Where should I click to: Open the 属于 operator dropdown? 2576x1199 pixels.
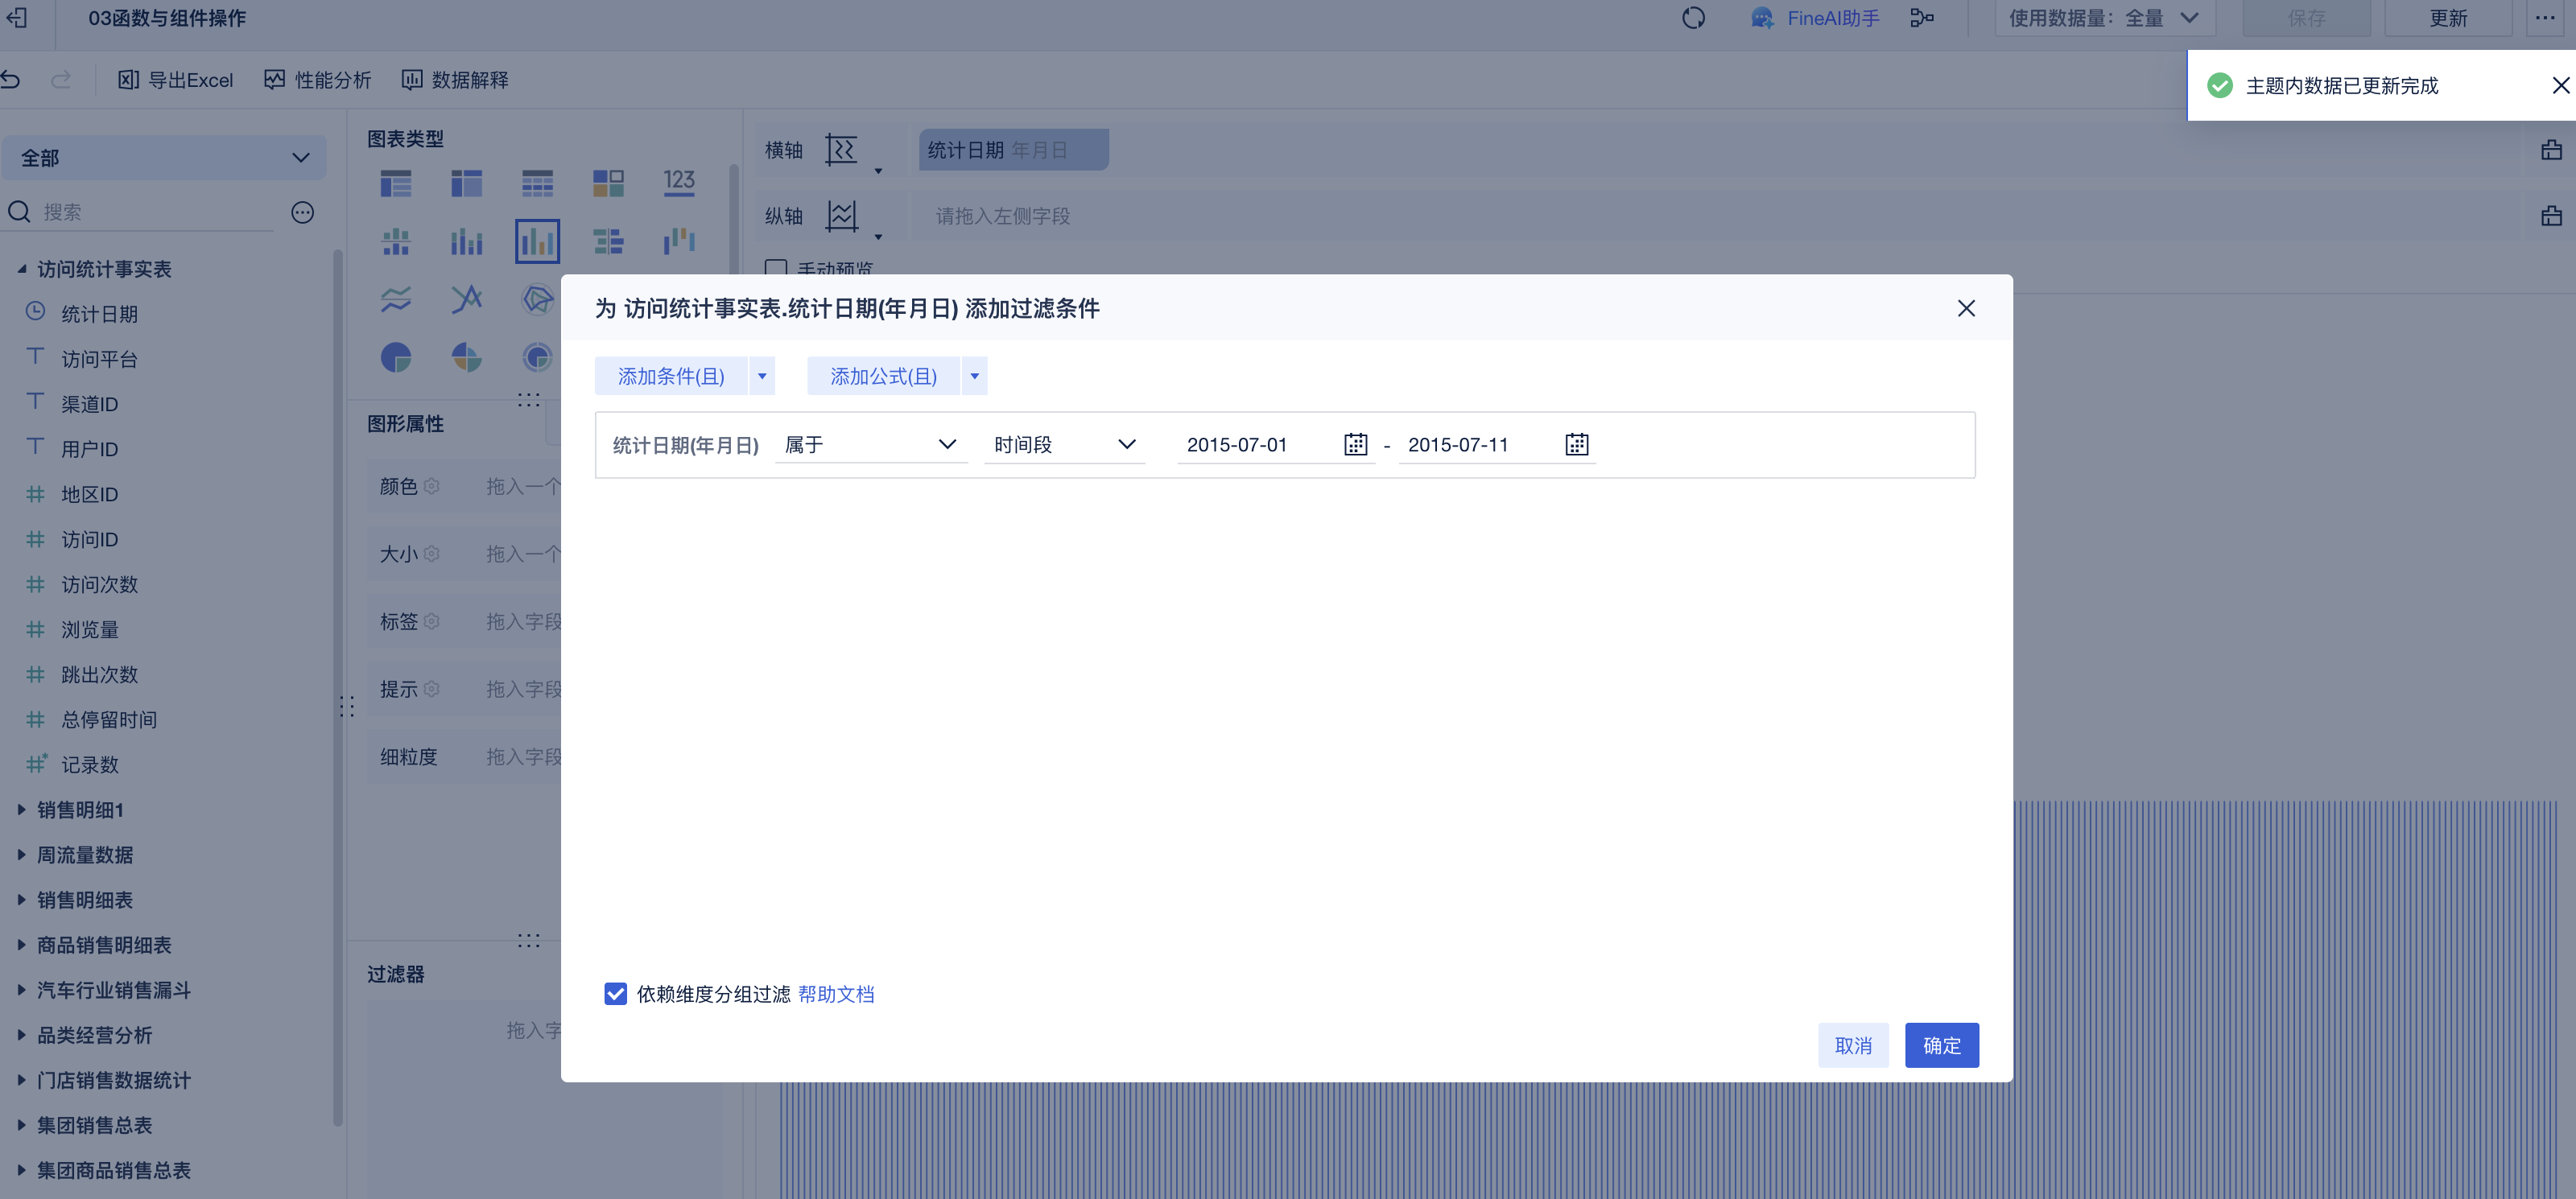[x=870, y=444]
